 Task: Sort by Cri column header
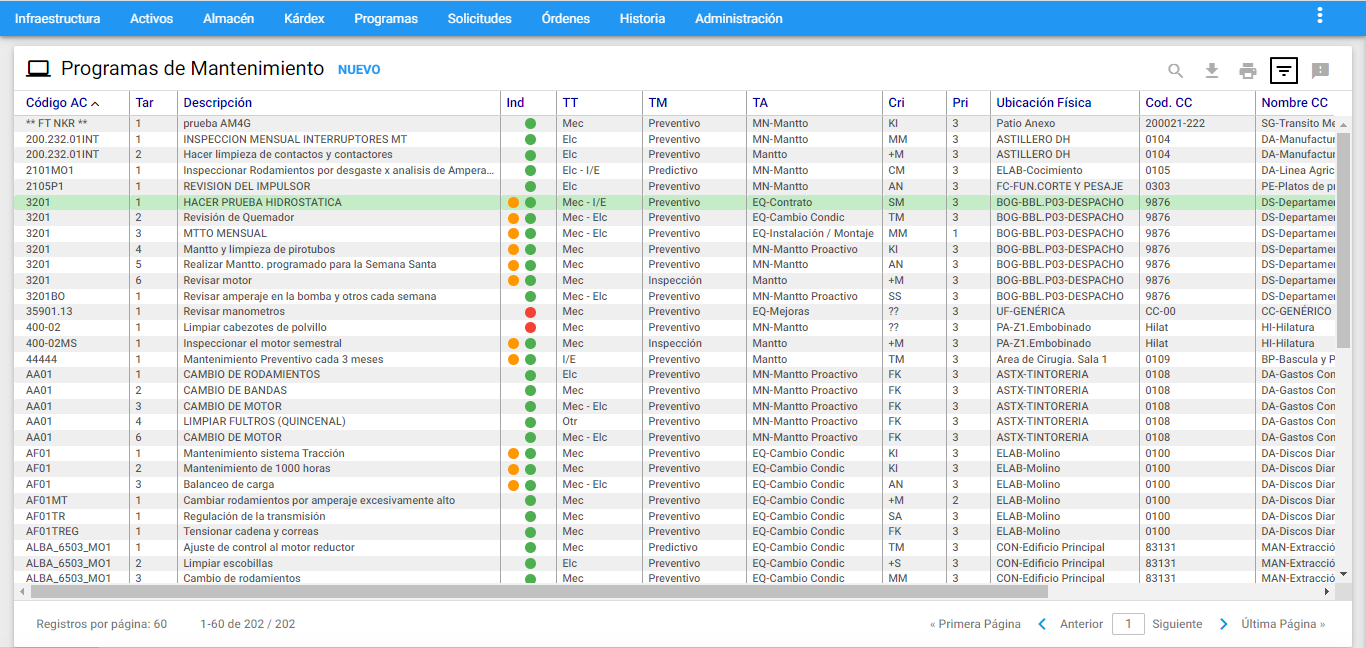pyautogui.click(x=896, y=103)
